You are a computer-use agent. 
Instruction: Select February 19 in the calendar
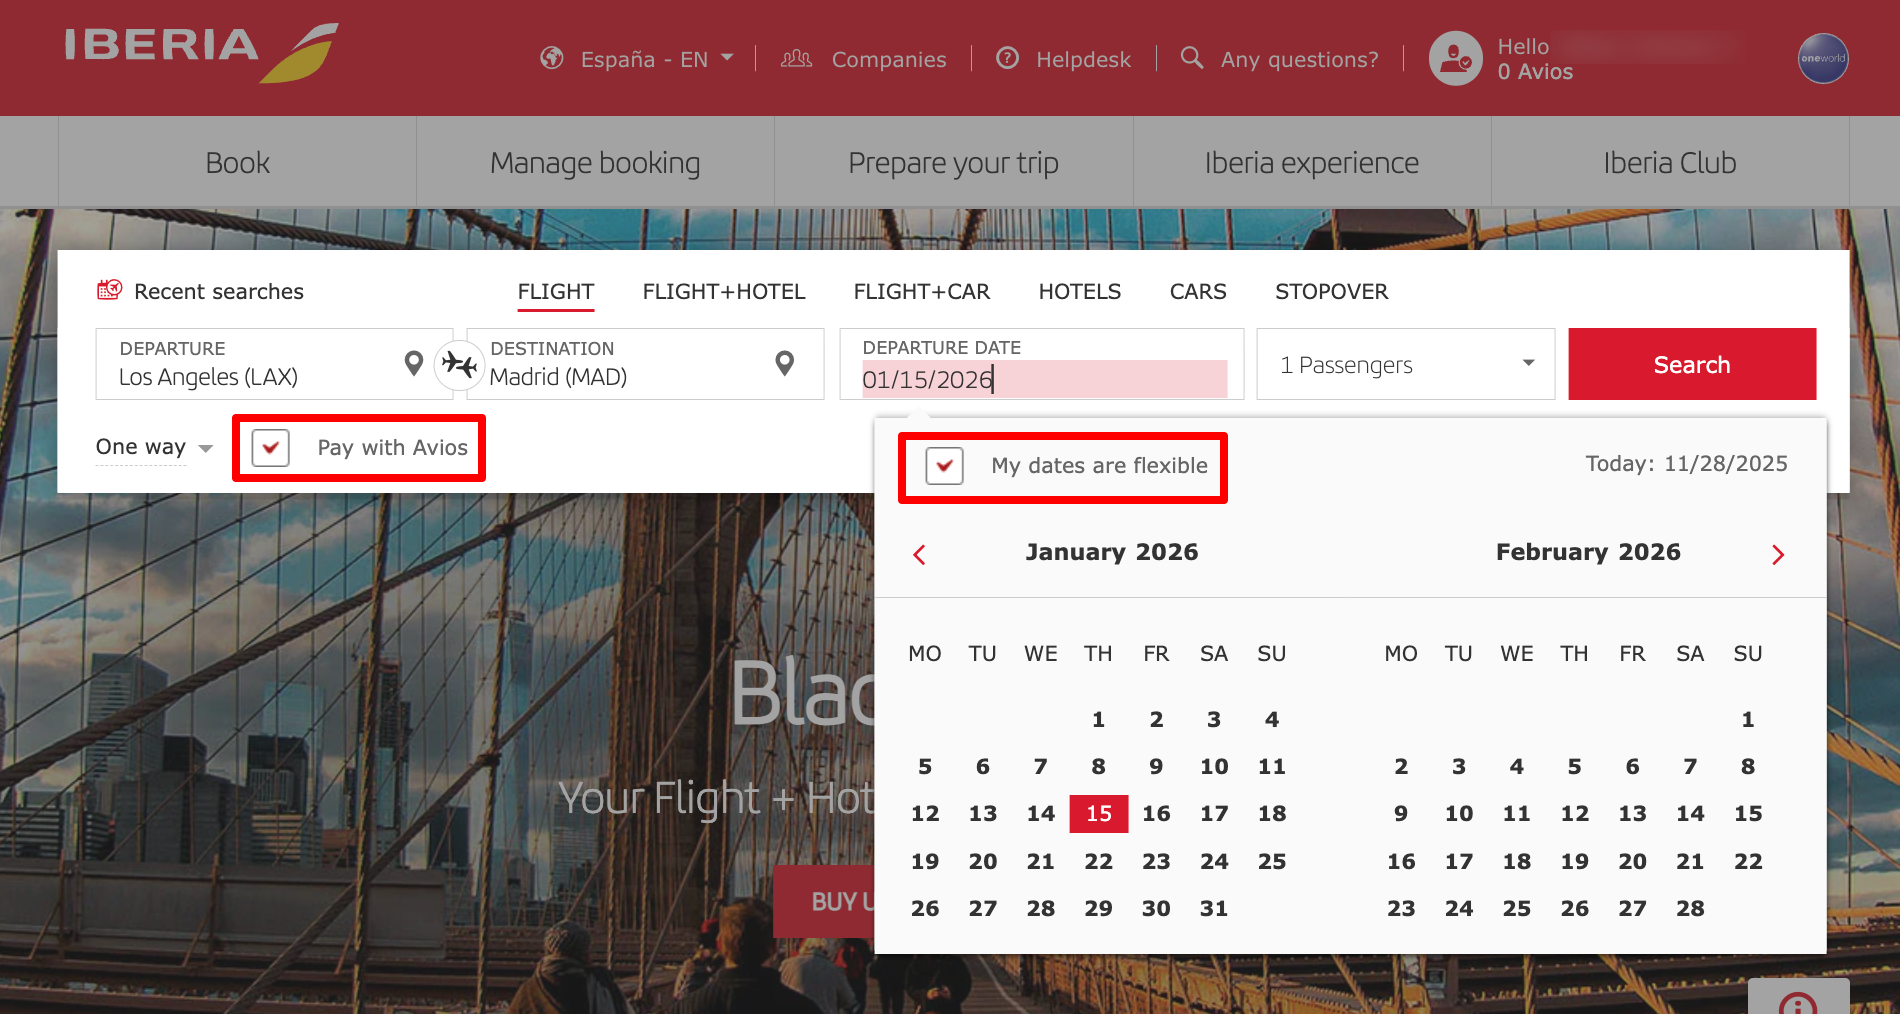tap(1574, 861)
